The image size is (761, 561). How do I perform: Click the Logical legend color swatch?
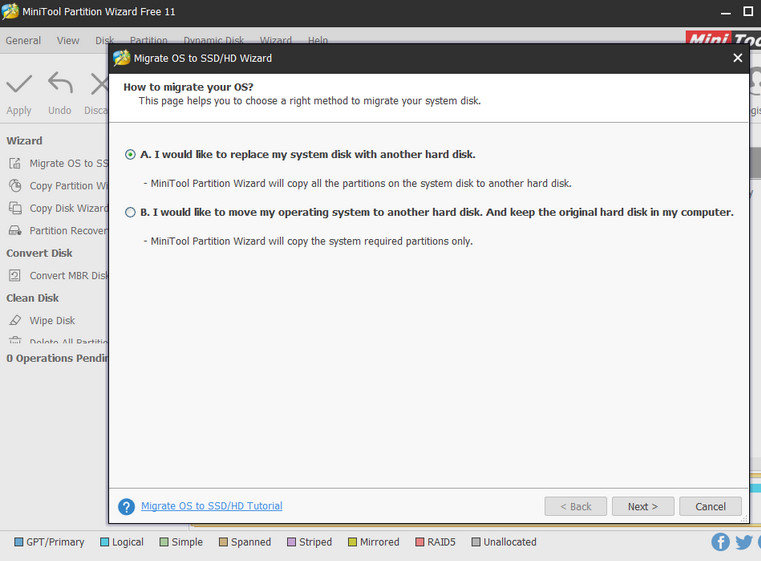coord(104,542)
